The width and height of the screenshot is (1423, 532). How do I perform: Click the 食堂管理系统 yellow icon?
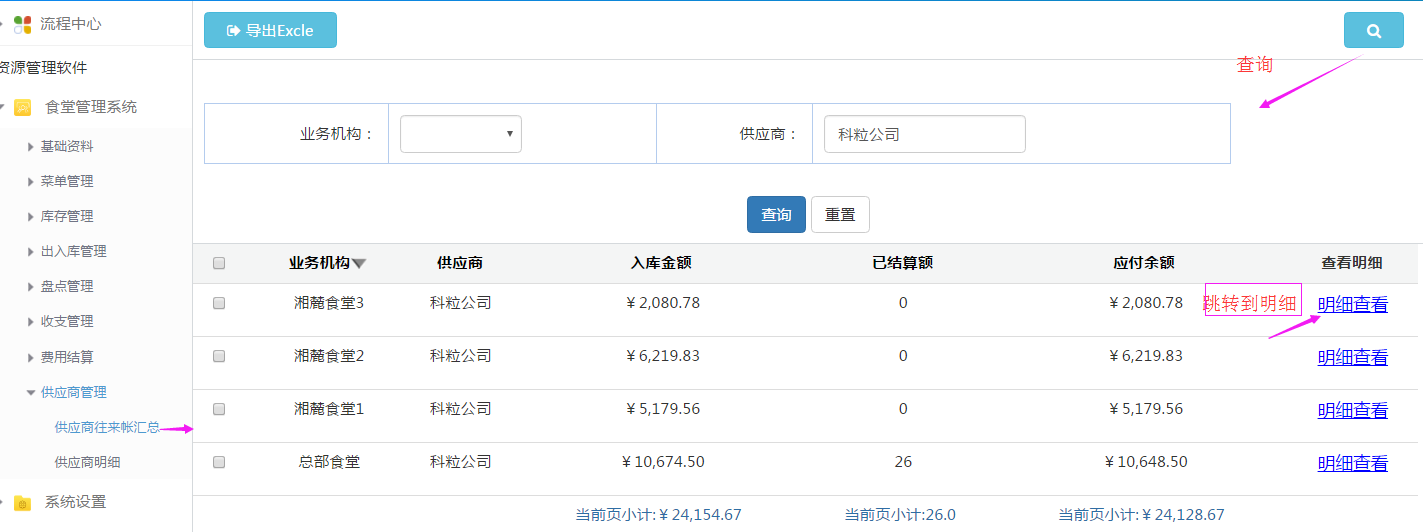click(x=22, y=107)
